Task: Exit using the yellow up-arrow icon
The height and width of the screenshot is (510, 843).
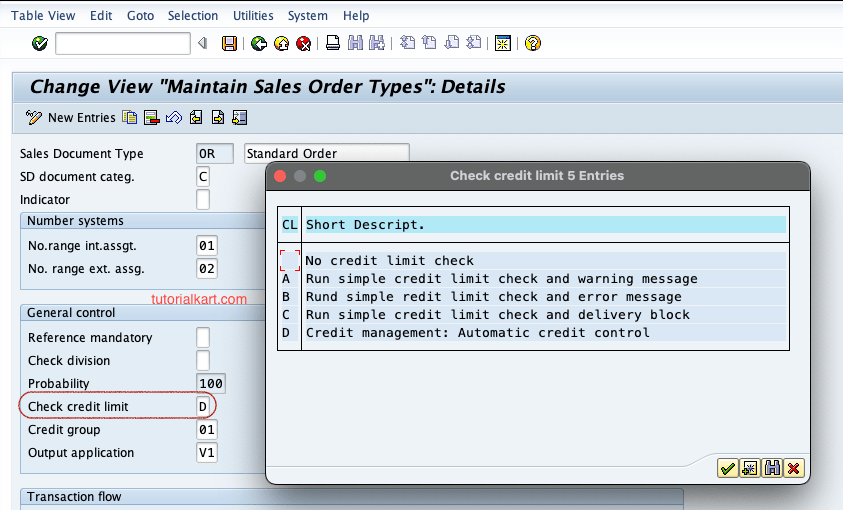Action: click(281, 43)
